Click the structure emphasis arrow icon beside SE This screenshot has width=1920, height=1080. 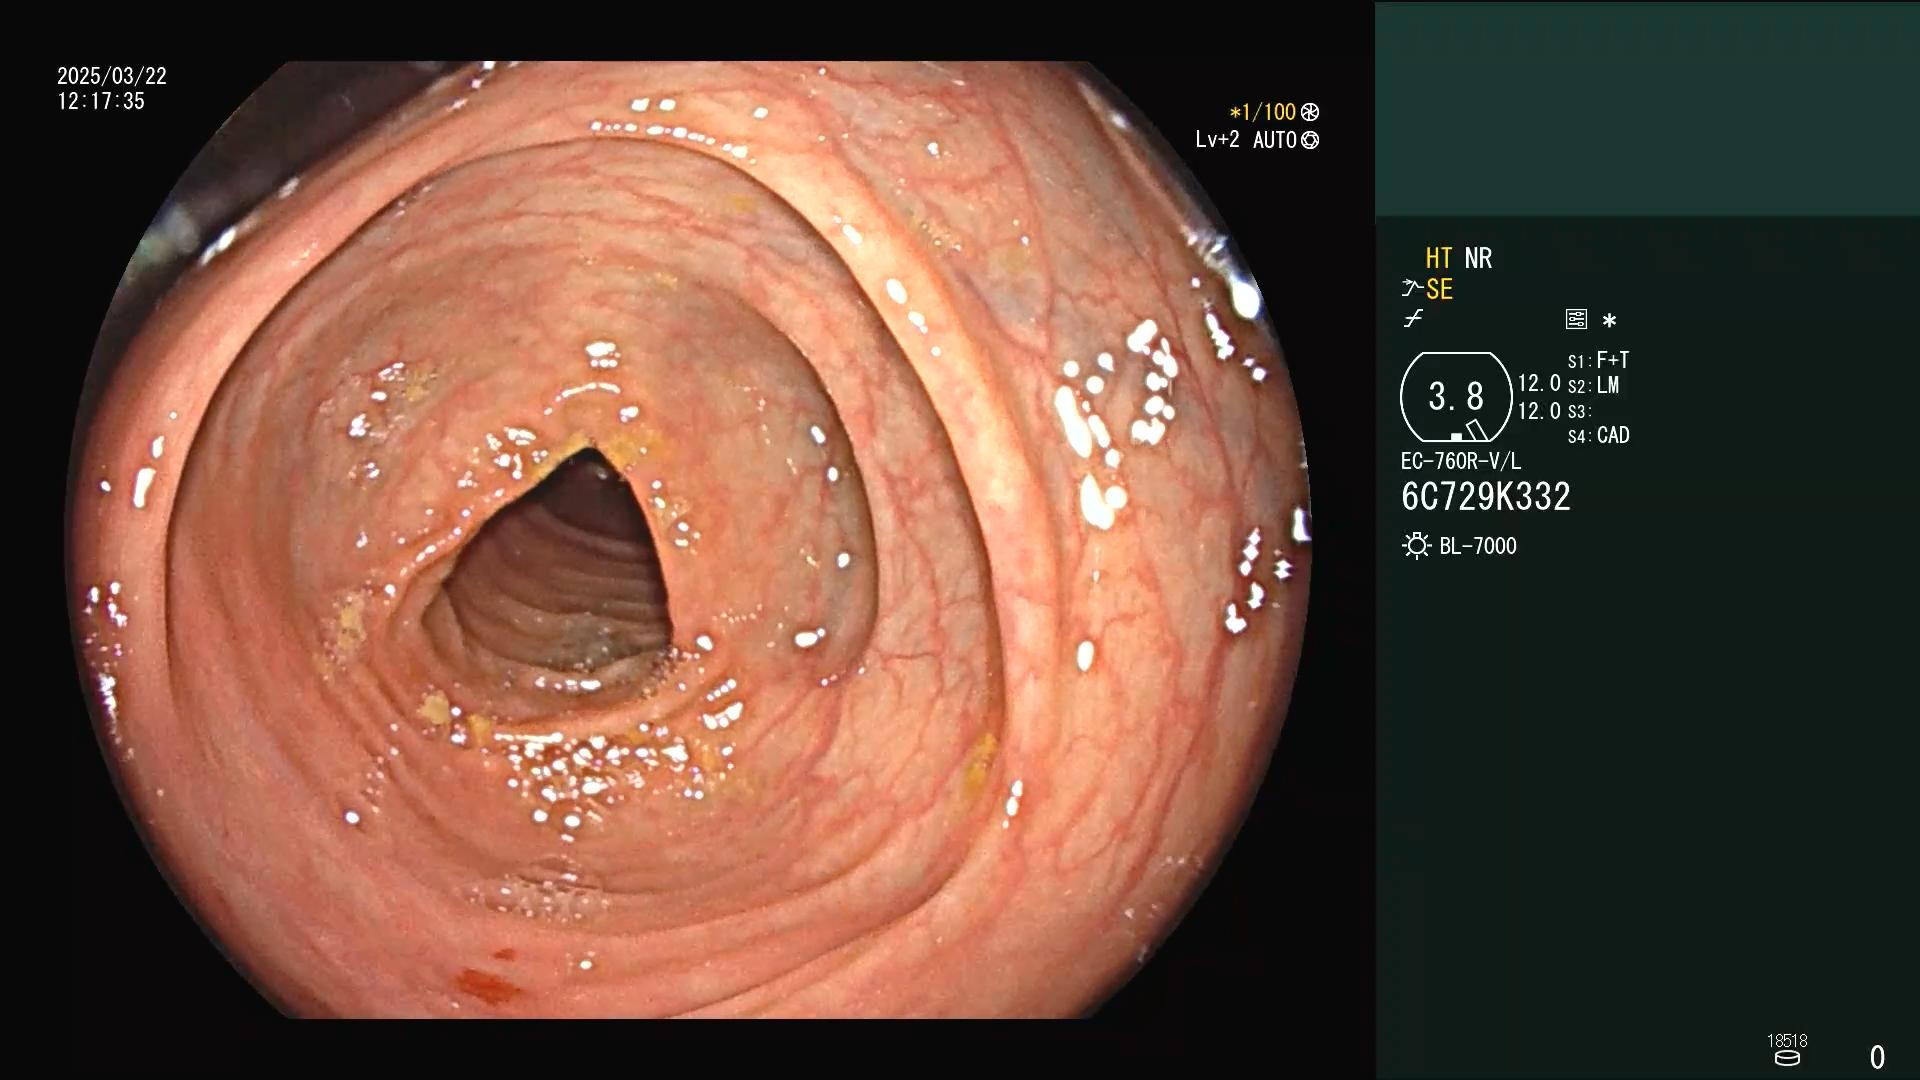(1412, 289)
